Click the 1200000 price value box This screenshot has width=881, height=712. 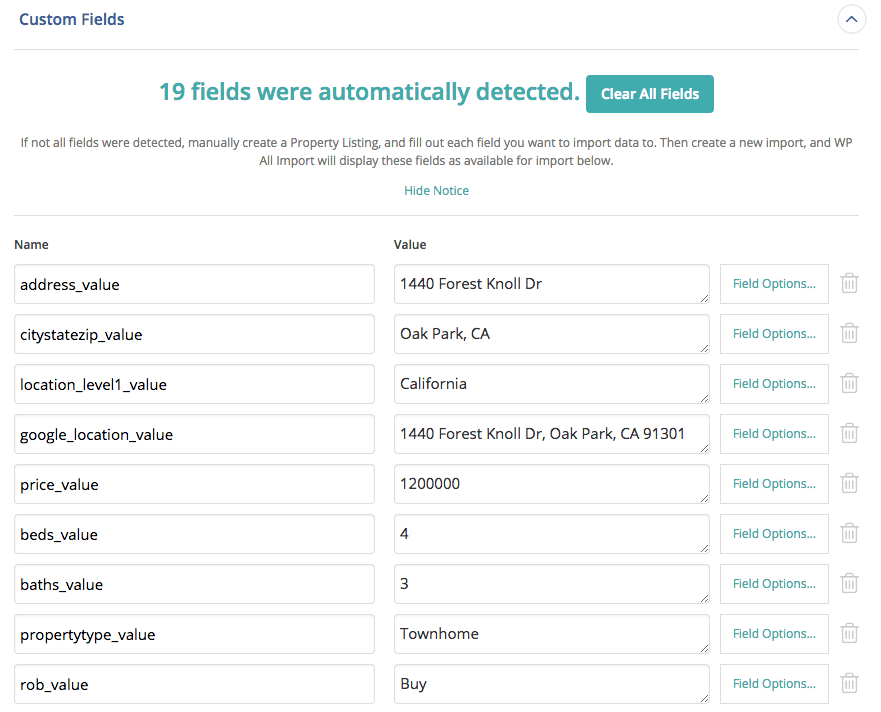point(552,484)
